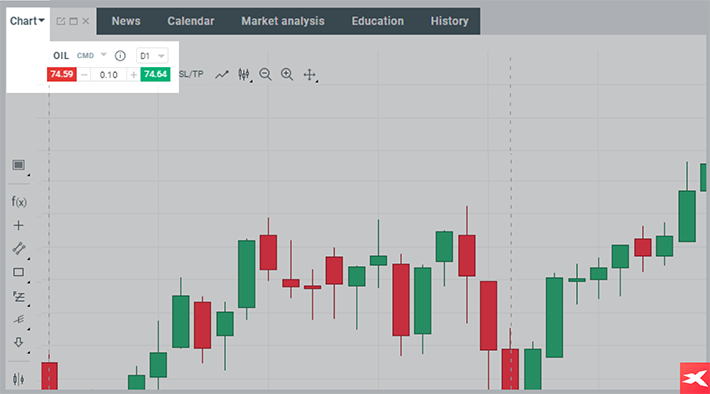Show the History tab

tap(449, 21)
